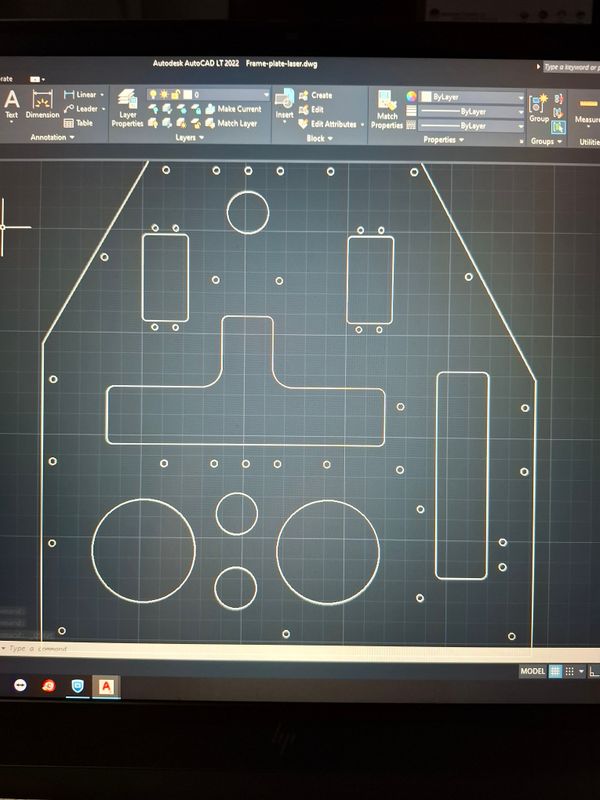Click the linetype icon in Properties
Viewport: 600px width, 800px height.
click(x=411, y=125)
